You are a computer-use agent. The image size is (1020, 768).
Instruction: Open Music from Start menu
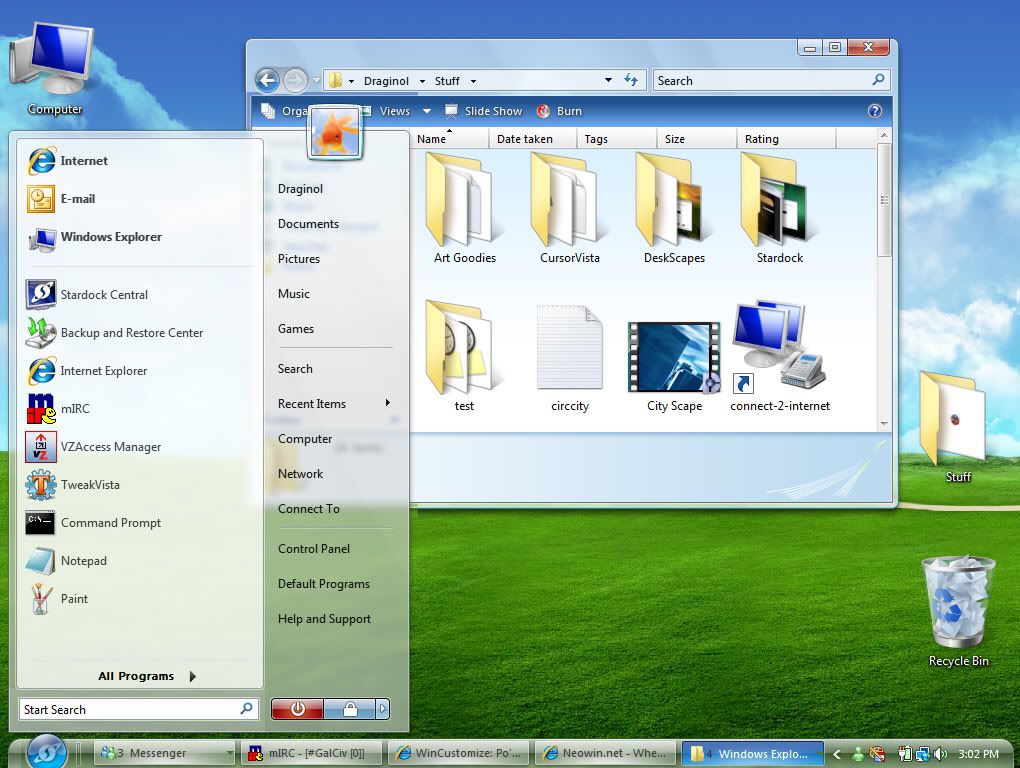tap(293, 294)
